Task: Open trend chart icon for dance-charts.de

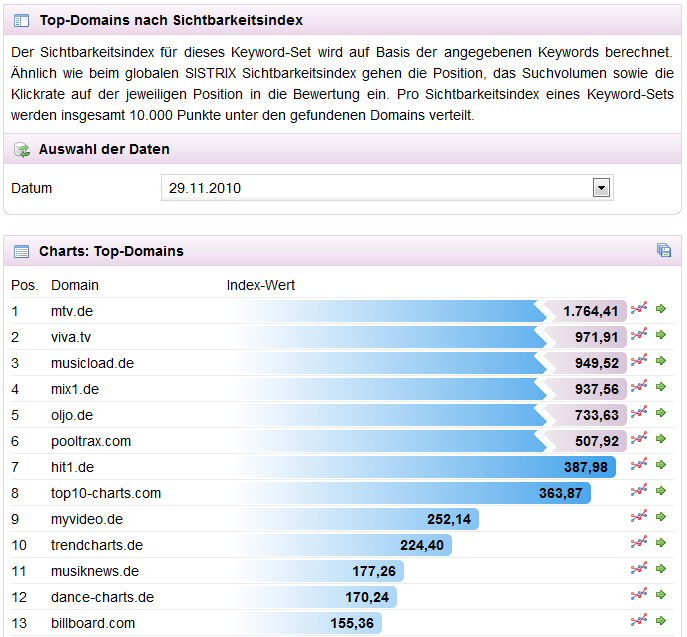Action: coord(639,595)
